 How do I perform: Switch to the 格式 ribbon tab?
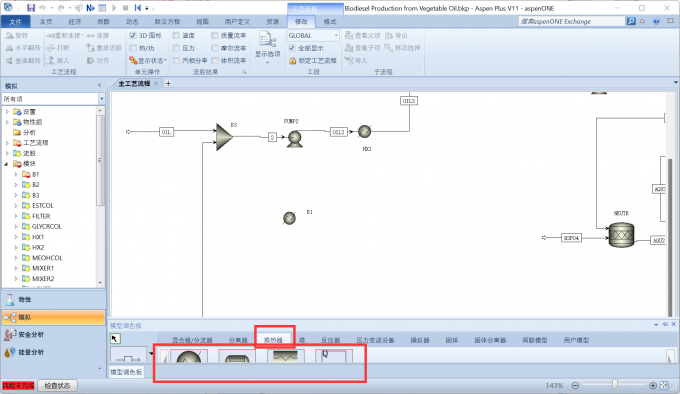(x=330, y=22)
